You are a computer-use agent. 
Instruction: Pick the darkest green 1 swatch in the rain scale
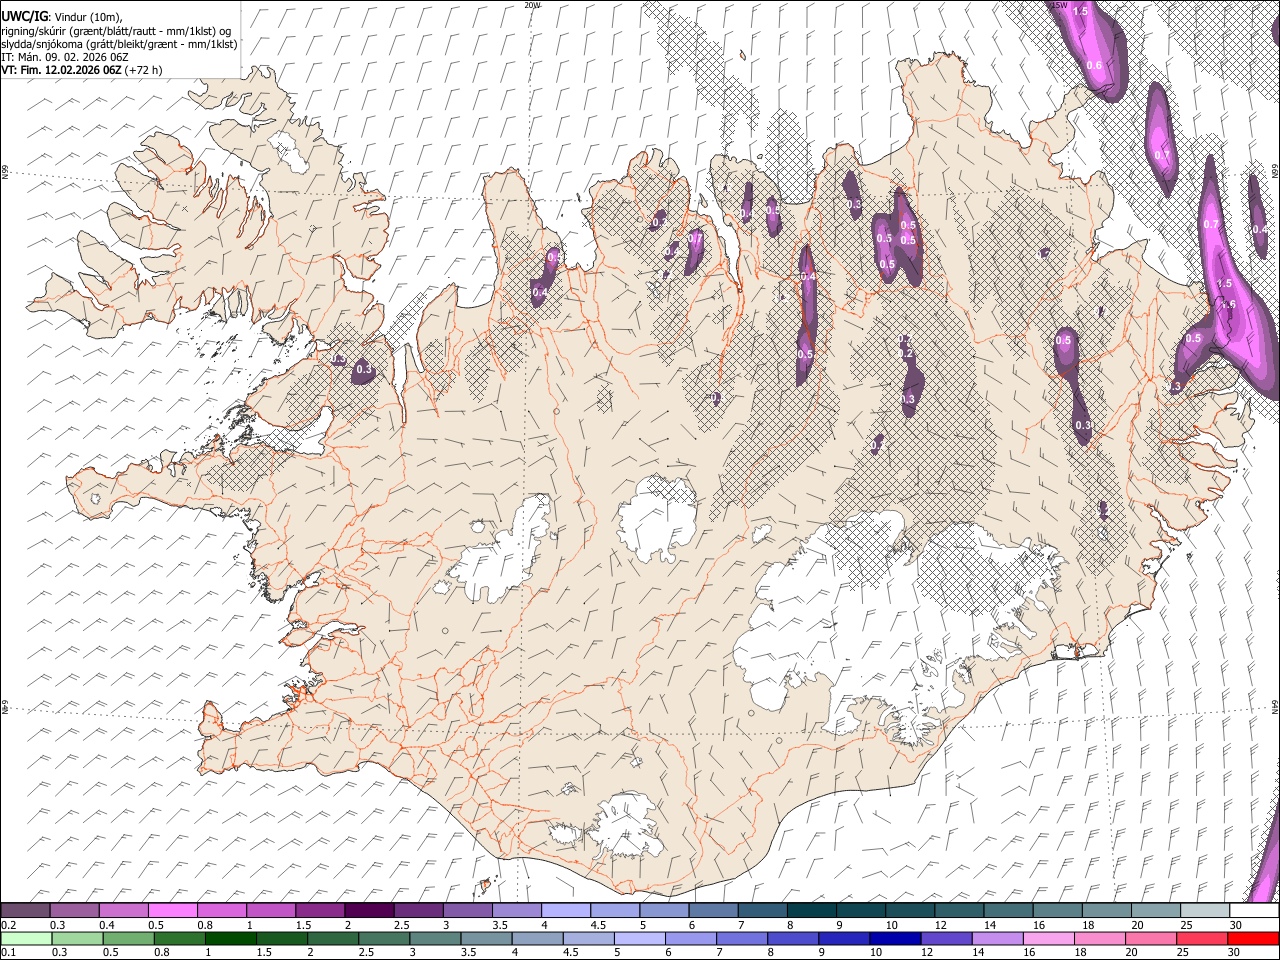coord(230,938)
